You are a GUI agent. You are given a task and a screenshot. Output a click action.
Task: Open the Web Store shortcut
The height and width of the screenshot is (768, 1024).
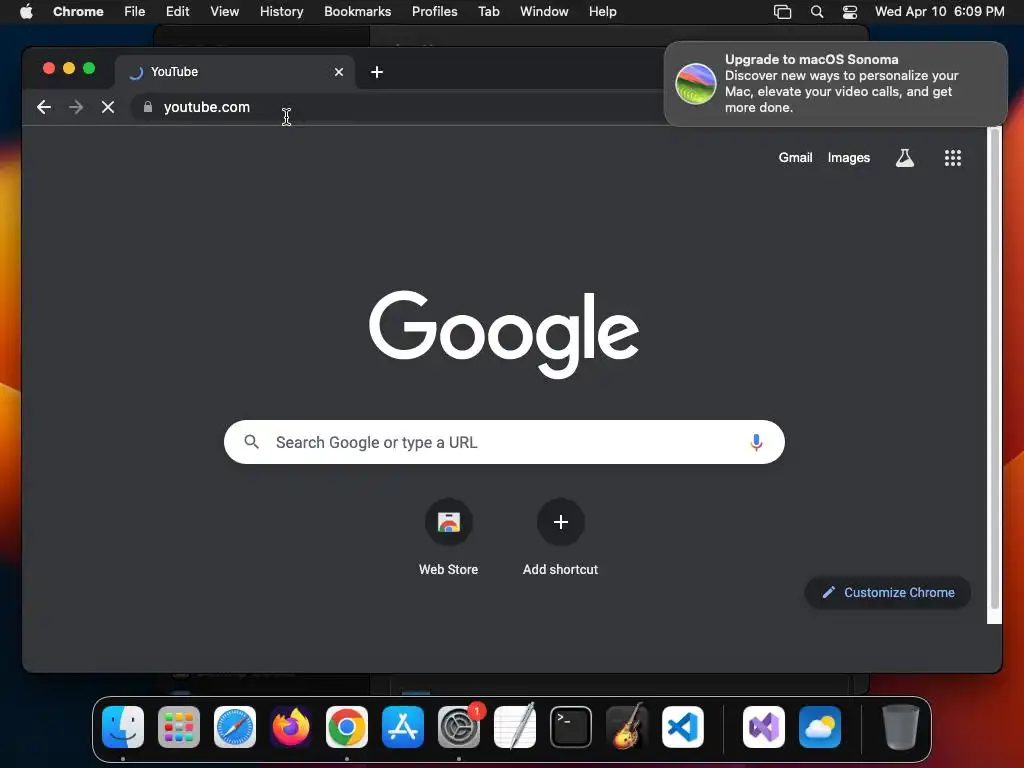[x=449, y=537]
